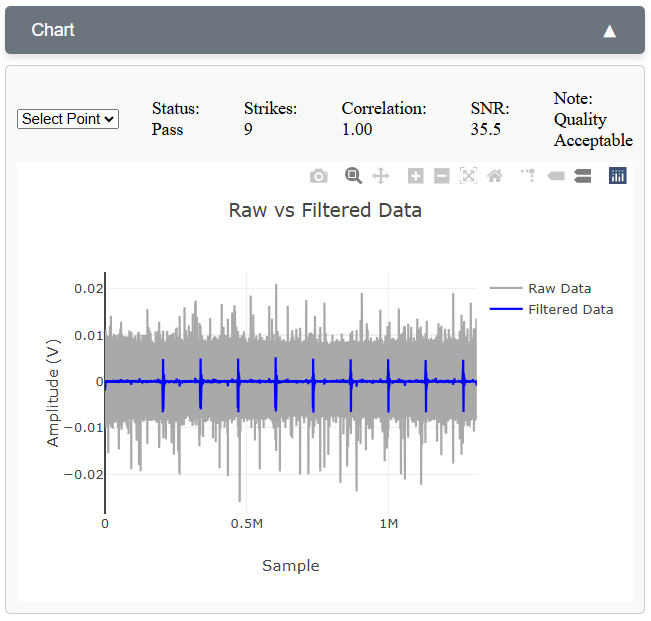
Task: Enable show closest data on hover
Action: coord(556,176)
